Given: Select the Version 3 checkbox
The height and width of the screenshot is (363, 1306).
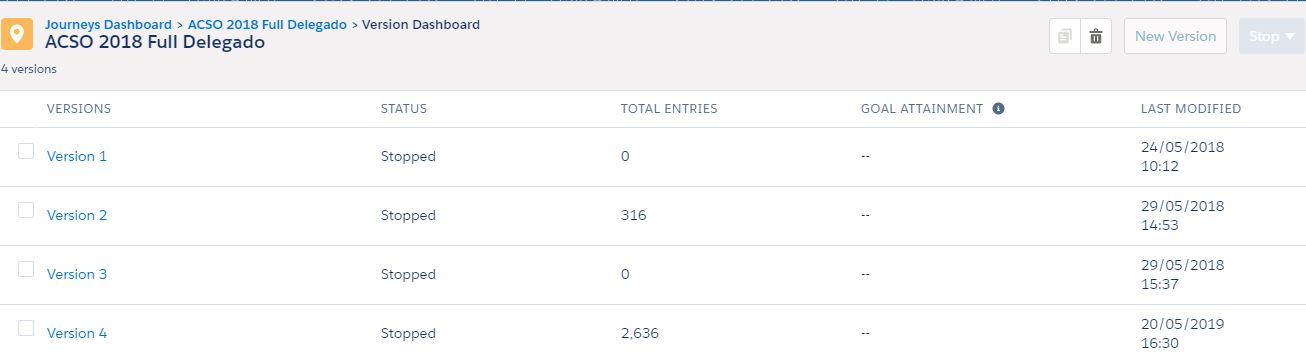Looking at the screenshot, I should 26,269.
